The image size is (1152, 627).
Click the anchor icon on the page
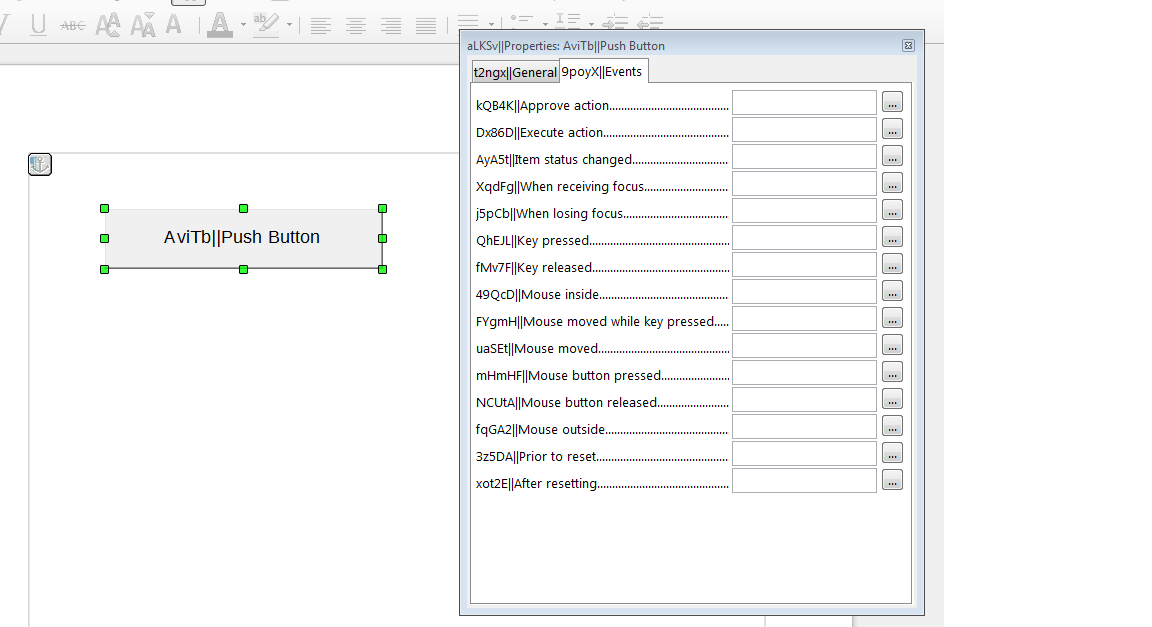pyautogui.click(x=40, y=165)
